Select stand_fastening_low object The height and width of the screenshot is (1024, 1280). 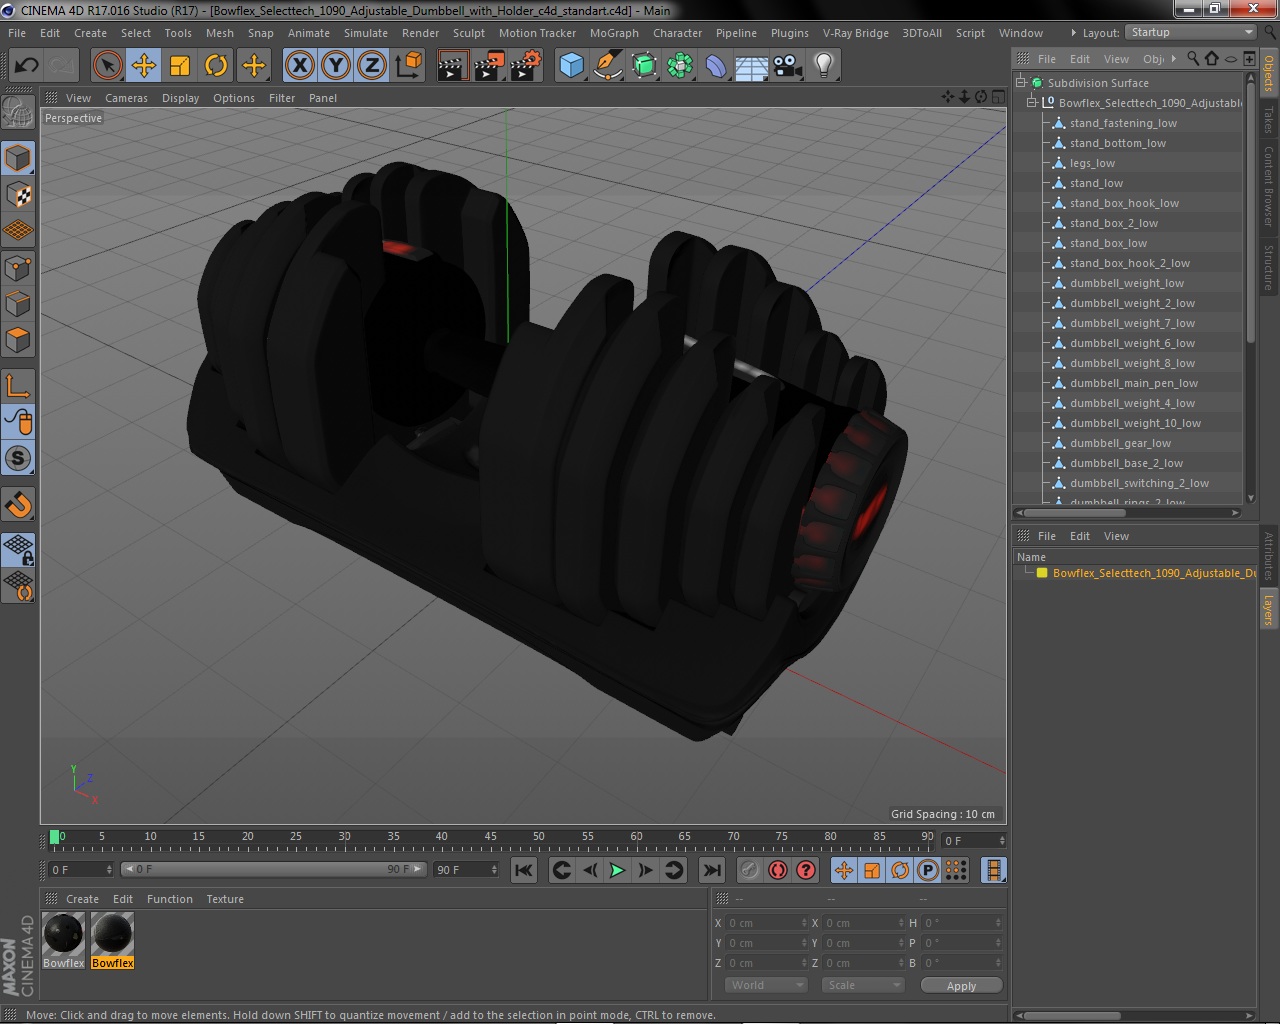tap(1123, 123)
